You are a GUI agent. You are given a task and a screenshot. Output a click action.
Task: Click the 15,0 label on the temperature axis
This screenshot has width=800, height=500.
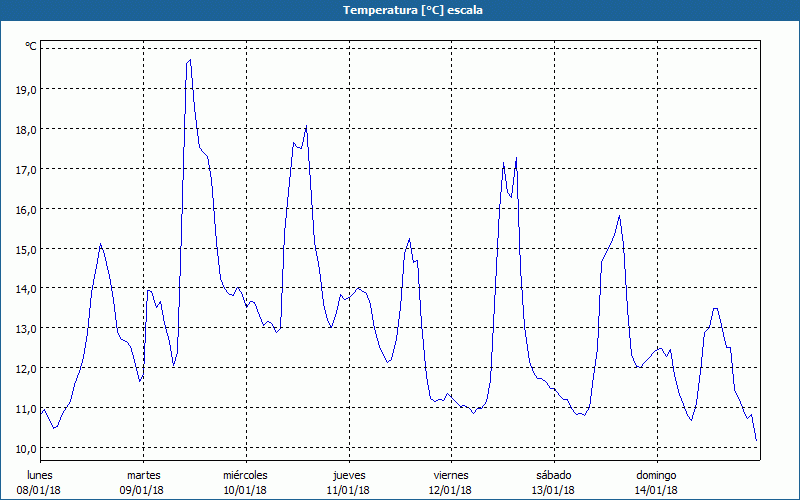point(26,249)
